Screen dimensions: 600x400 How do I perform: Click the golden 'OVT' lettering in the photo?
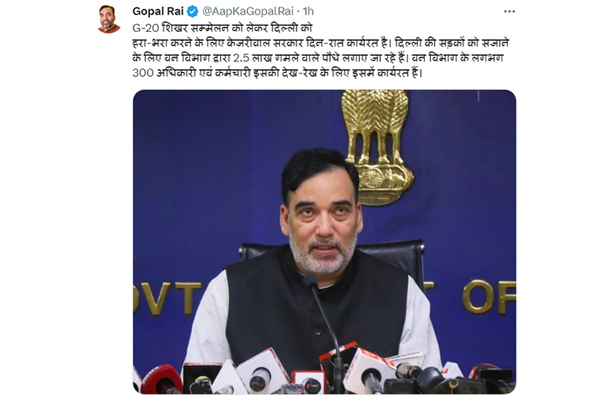168,298
